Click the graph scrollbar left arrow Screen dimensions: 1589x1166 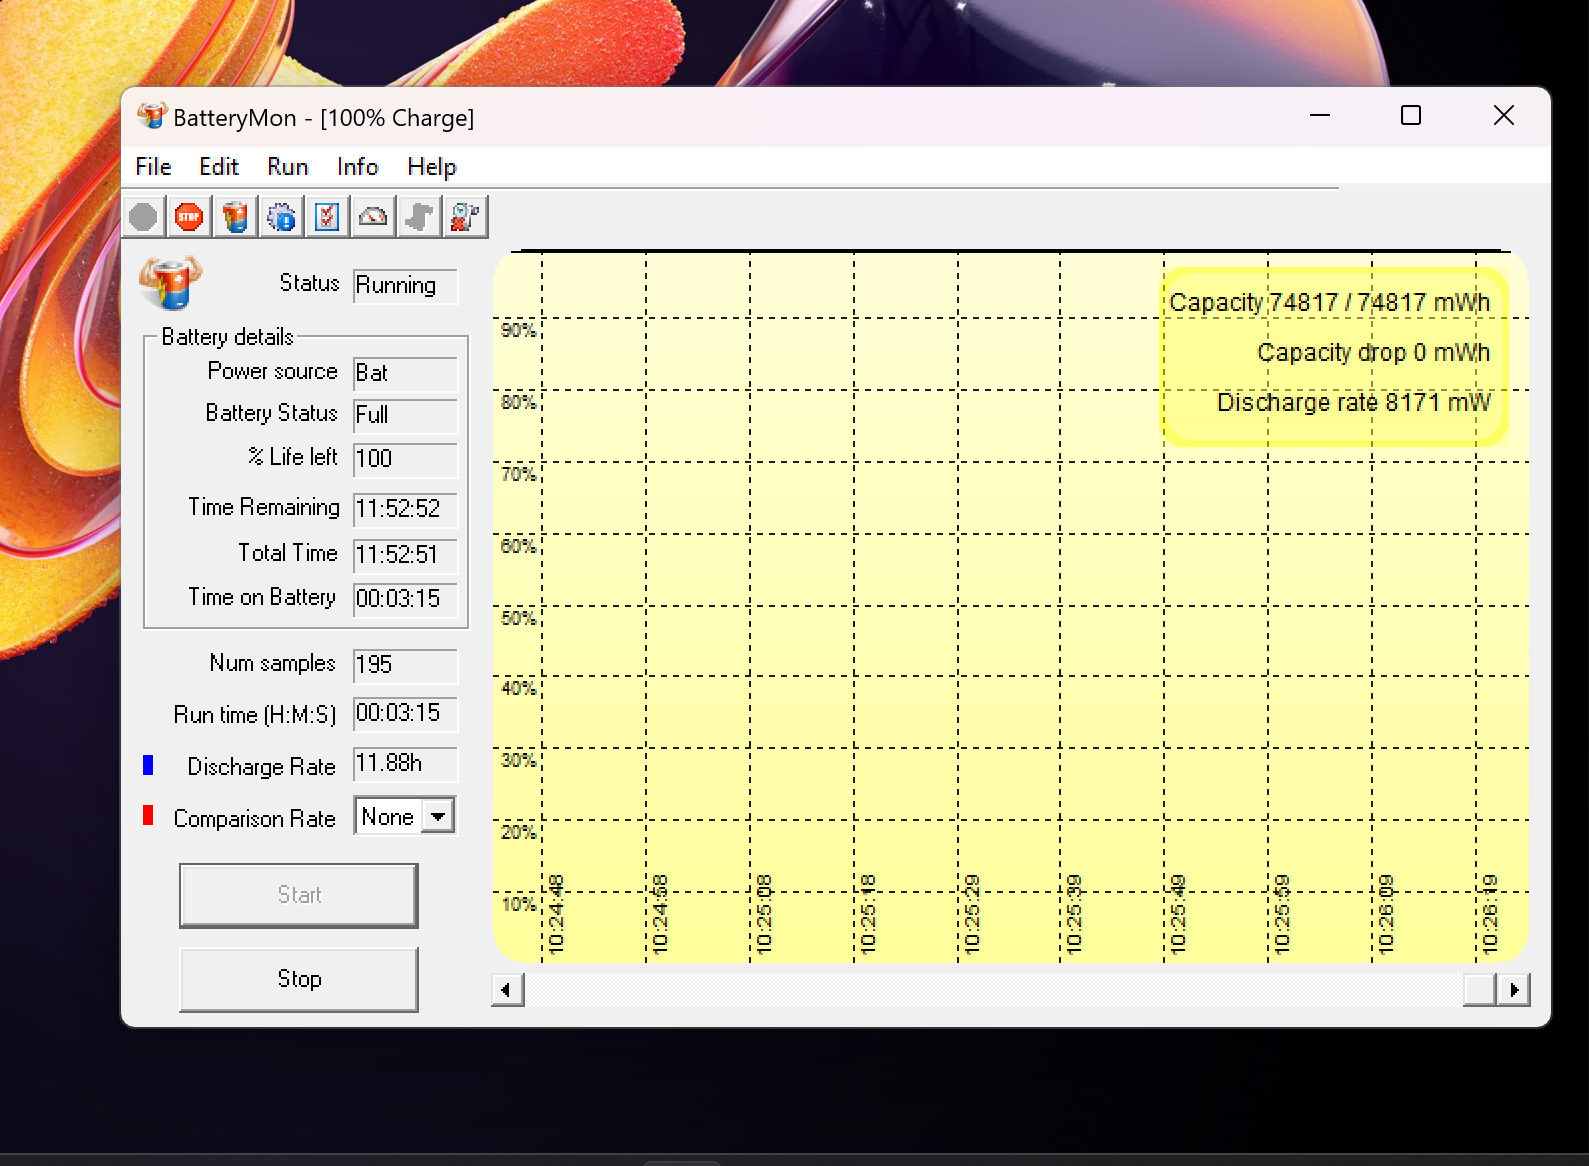507,990
